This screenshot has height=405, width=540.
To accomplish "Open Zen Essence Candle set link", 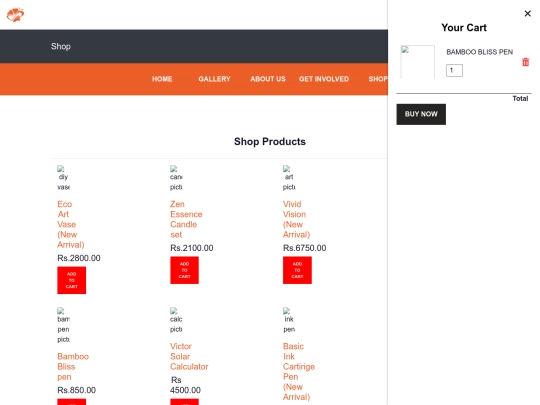I will (186, 219).
